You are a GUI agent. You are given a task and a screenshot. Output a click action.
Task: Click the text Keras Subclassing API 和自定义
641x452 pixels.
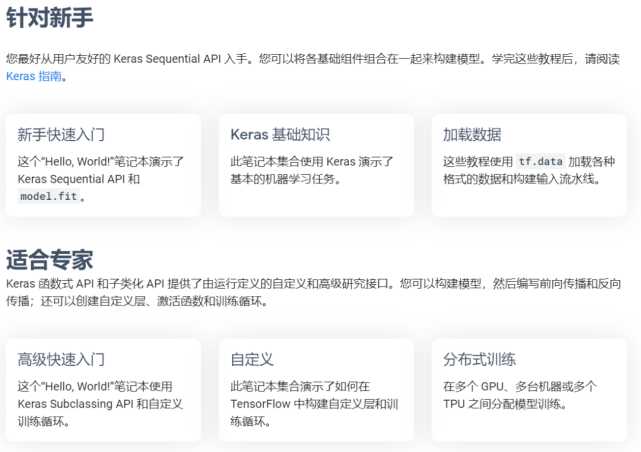pyautogui.click(x=100, y=404)
